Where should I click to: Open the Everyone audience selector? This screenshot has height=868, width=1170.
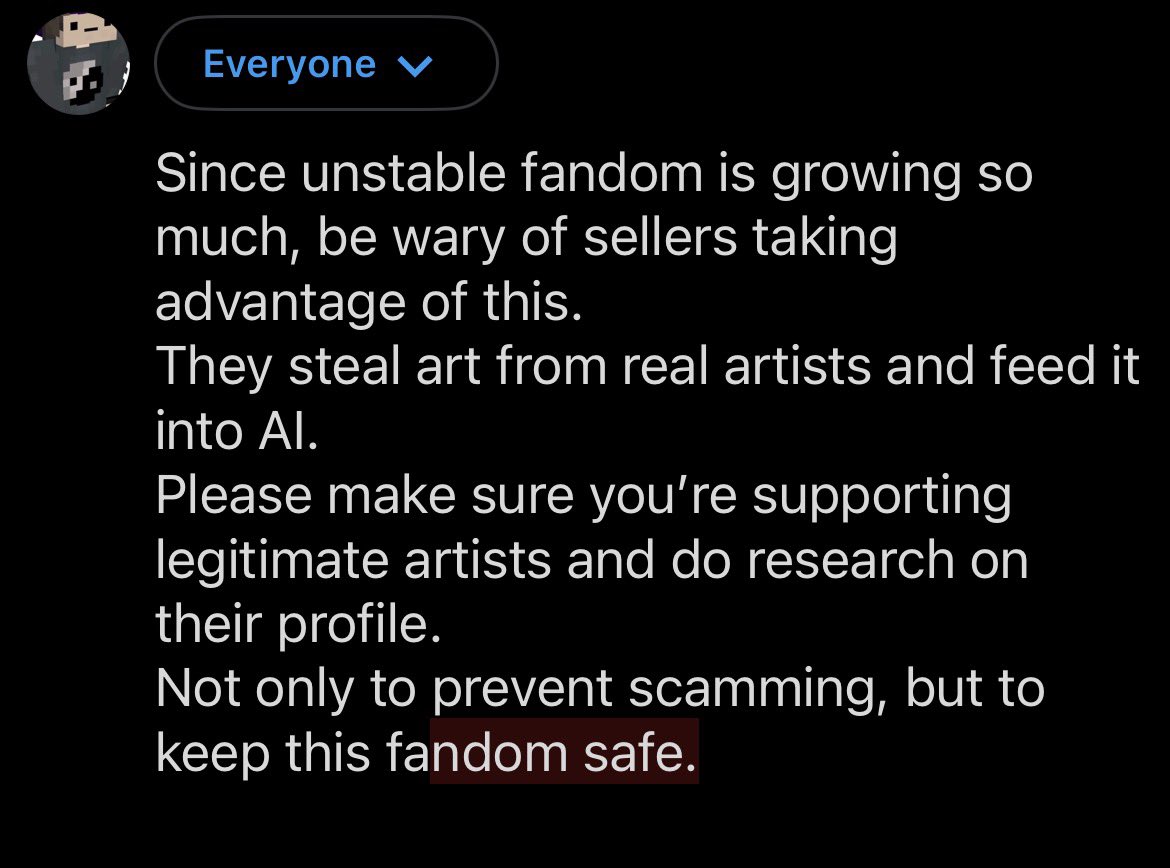326,63
